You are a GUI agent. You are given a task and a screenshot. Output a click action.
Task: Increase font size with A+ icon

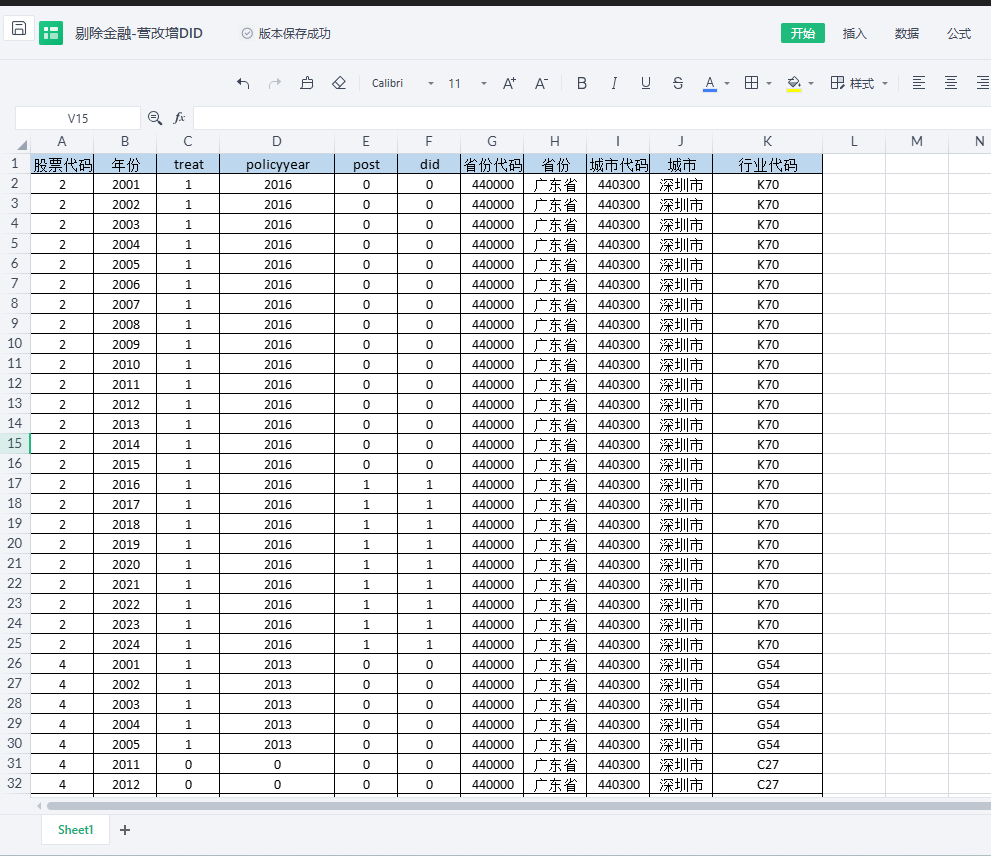509,84
